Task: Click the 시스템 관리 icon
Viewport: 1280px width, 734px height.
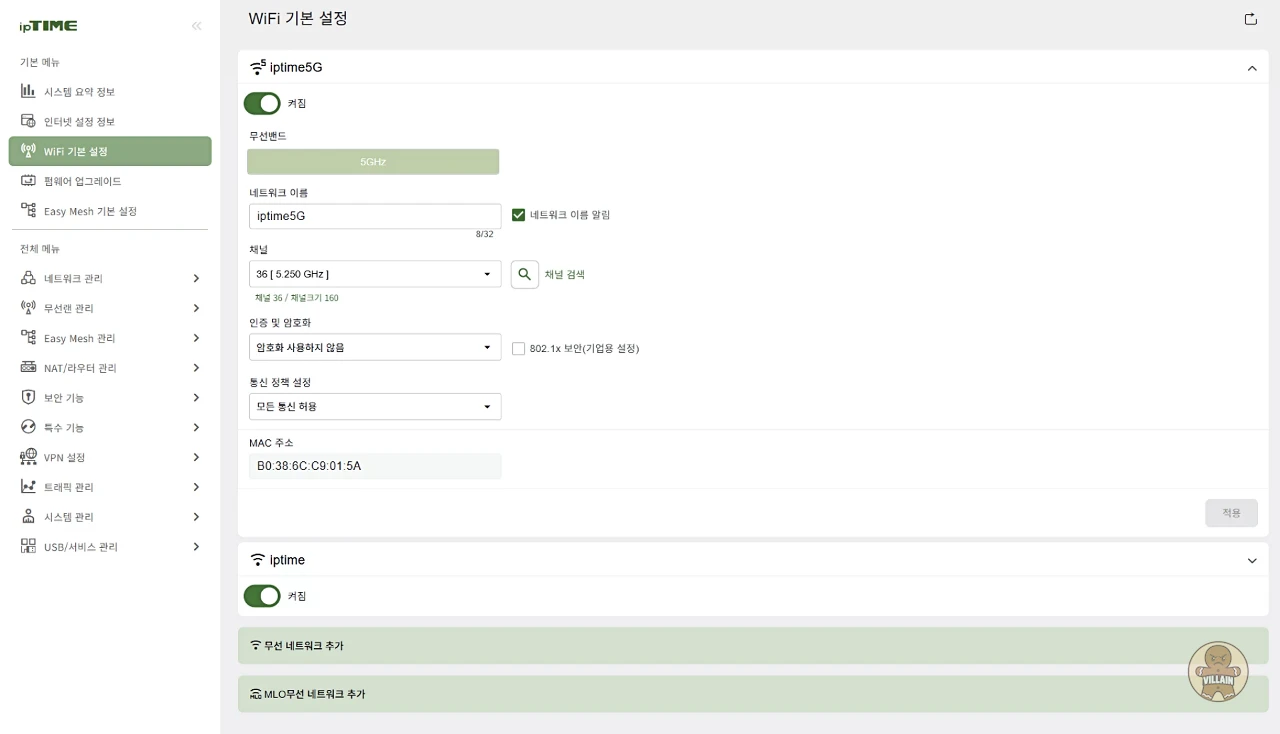Action: [28, 517]
